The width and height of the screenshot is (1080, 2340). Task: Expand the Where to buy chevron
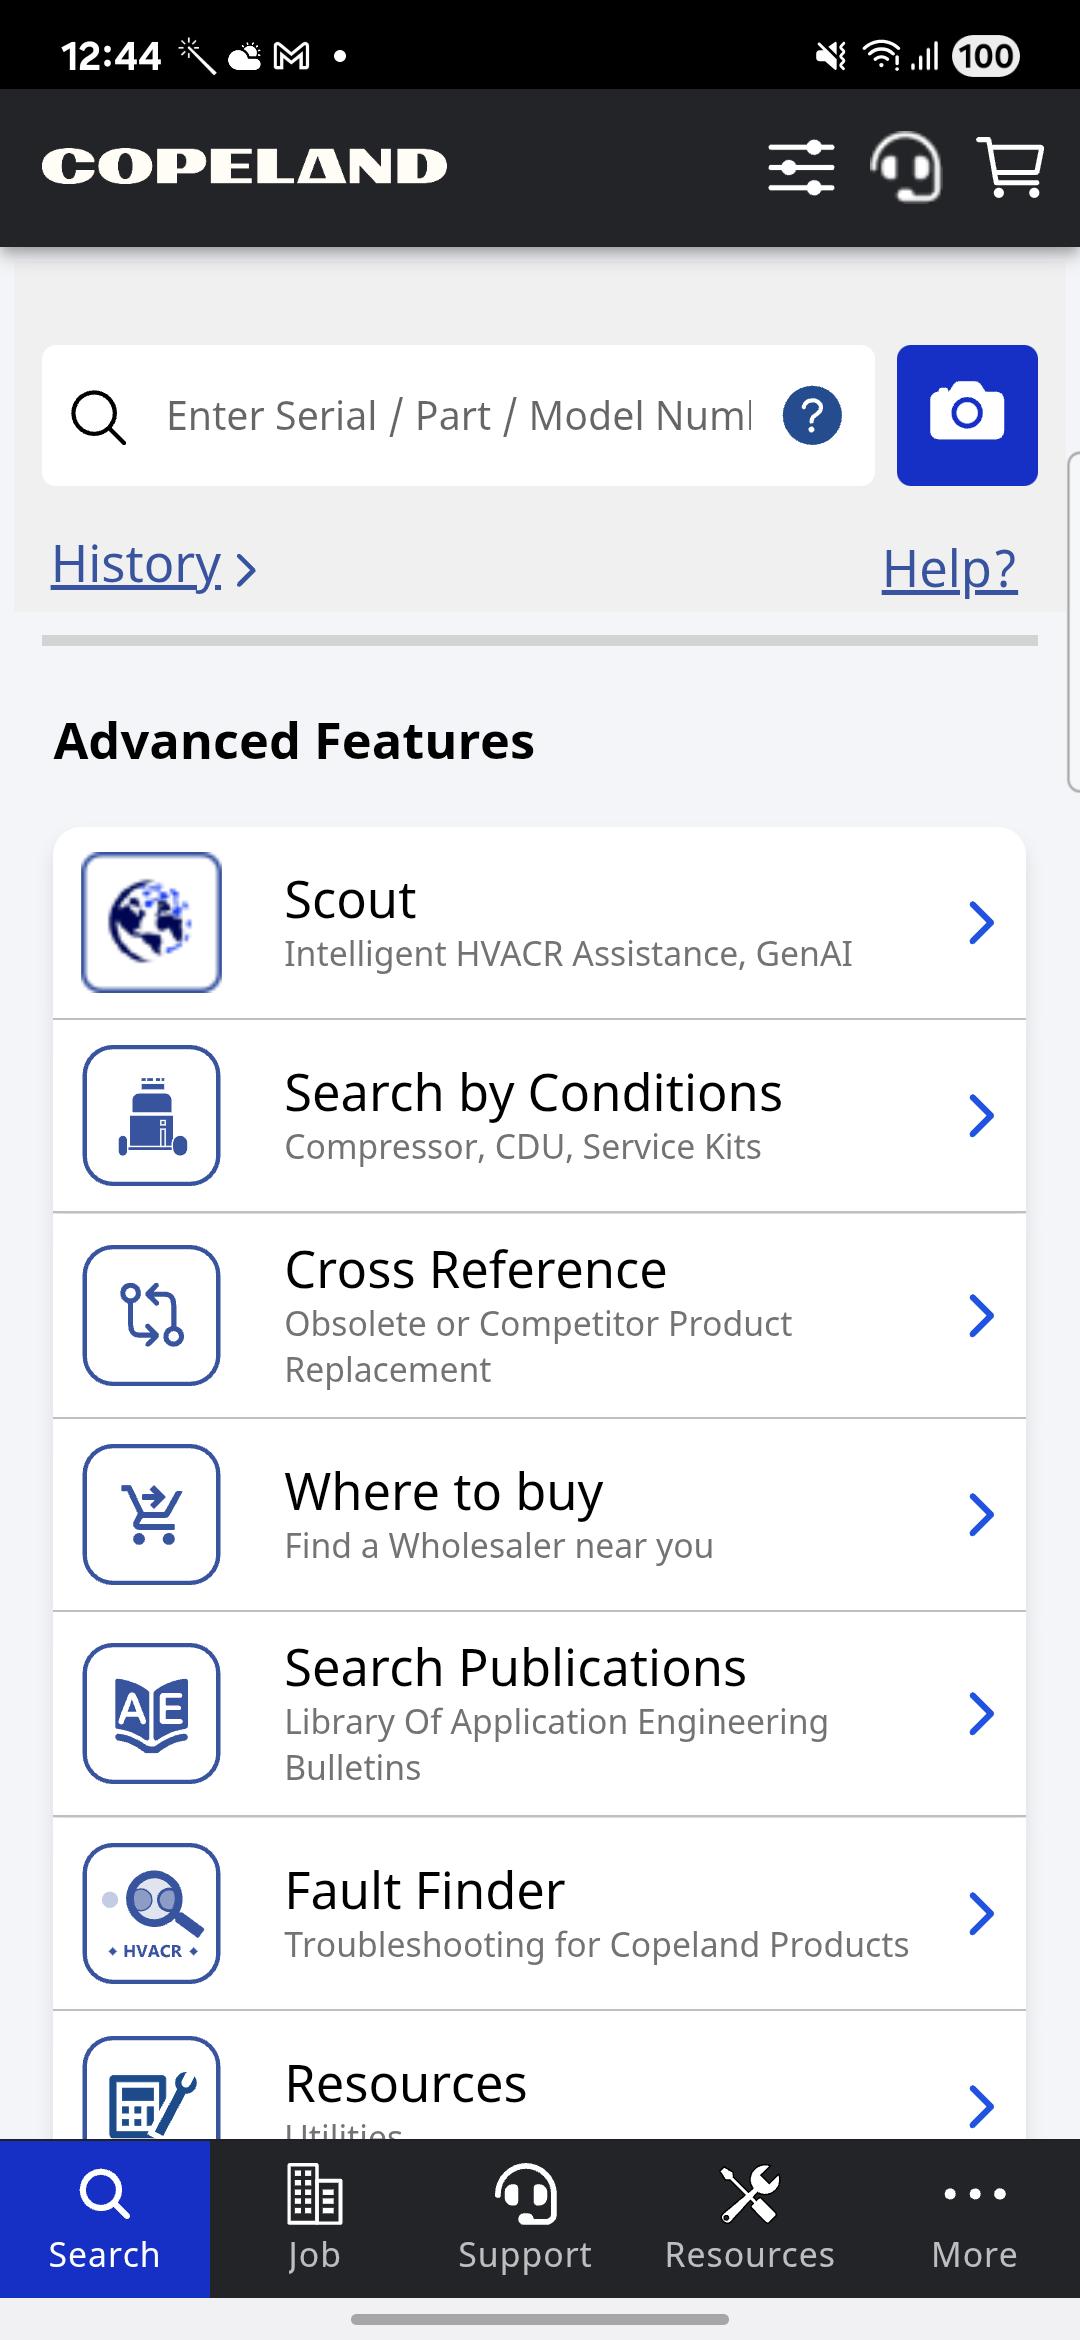point(981,1514)
